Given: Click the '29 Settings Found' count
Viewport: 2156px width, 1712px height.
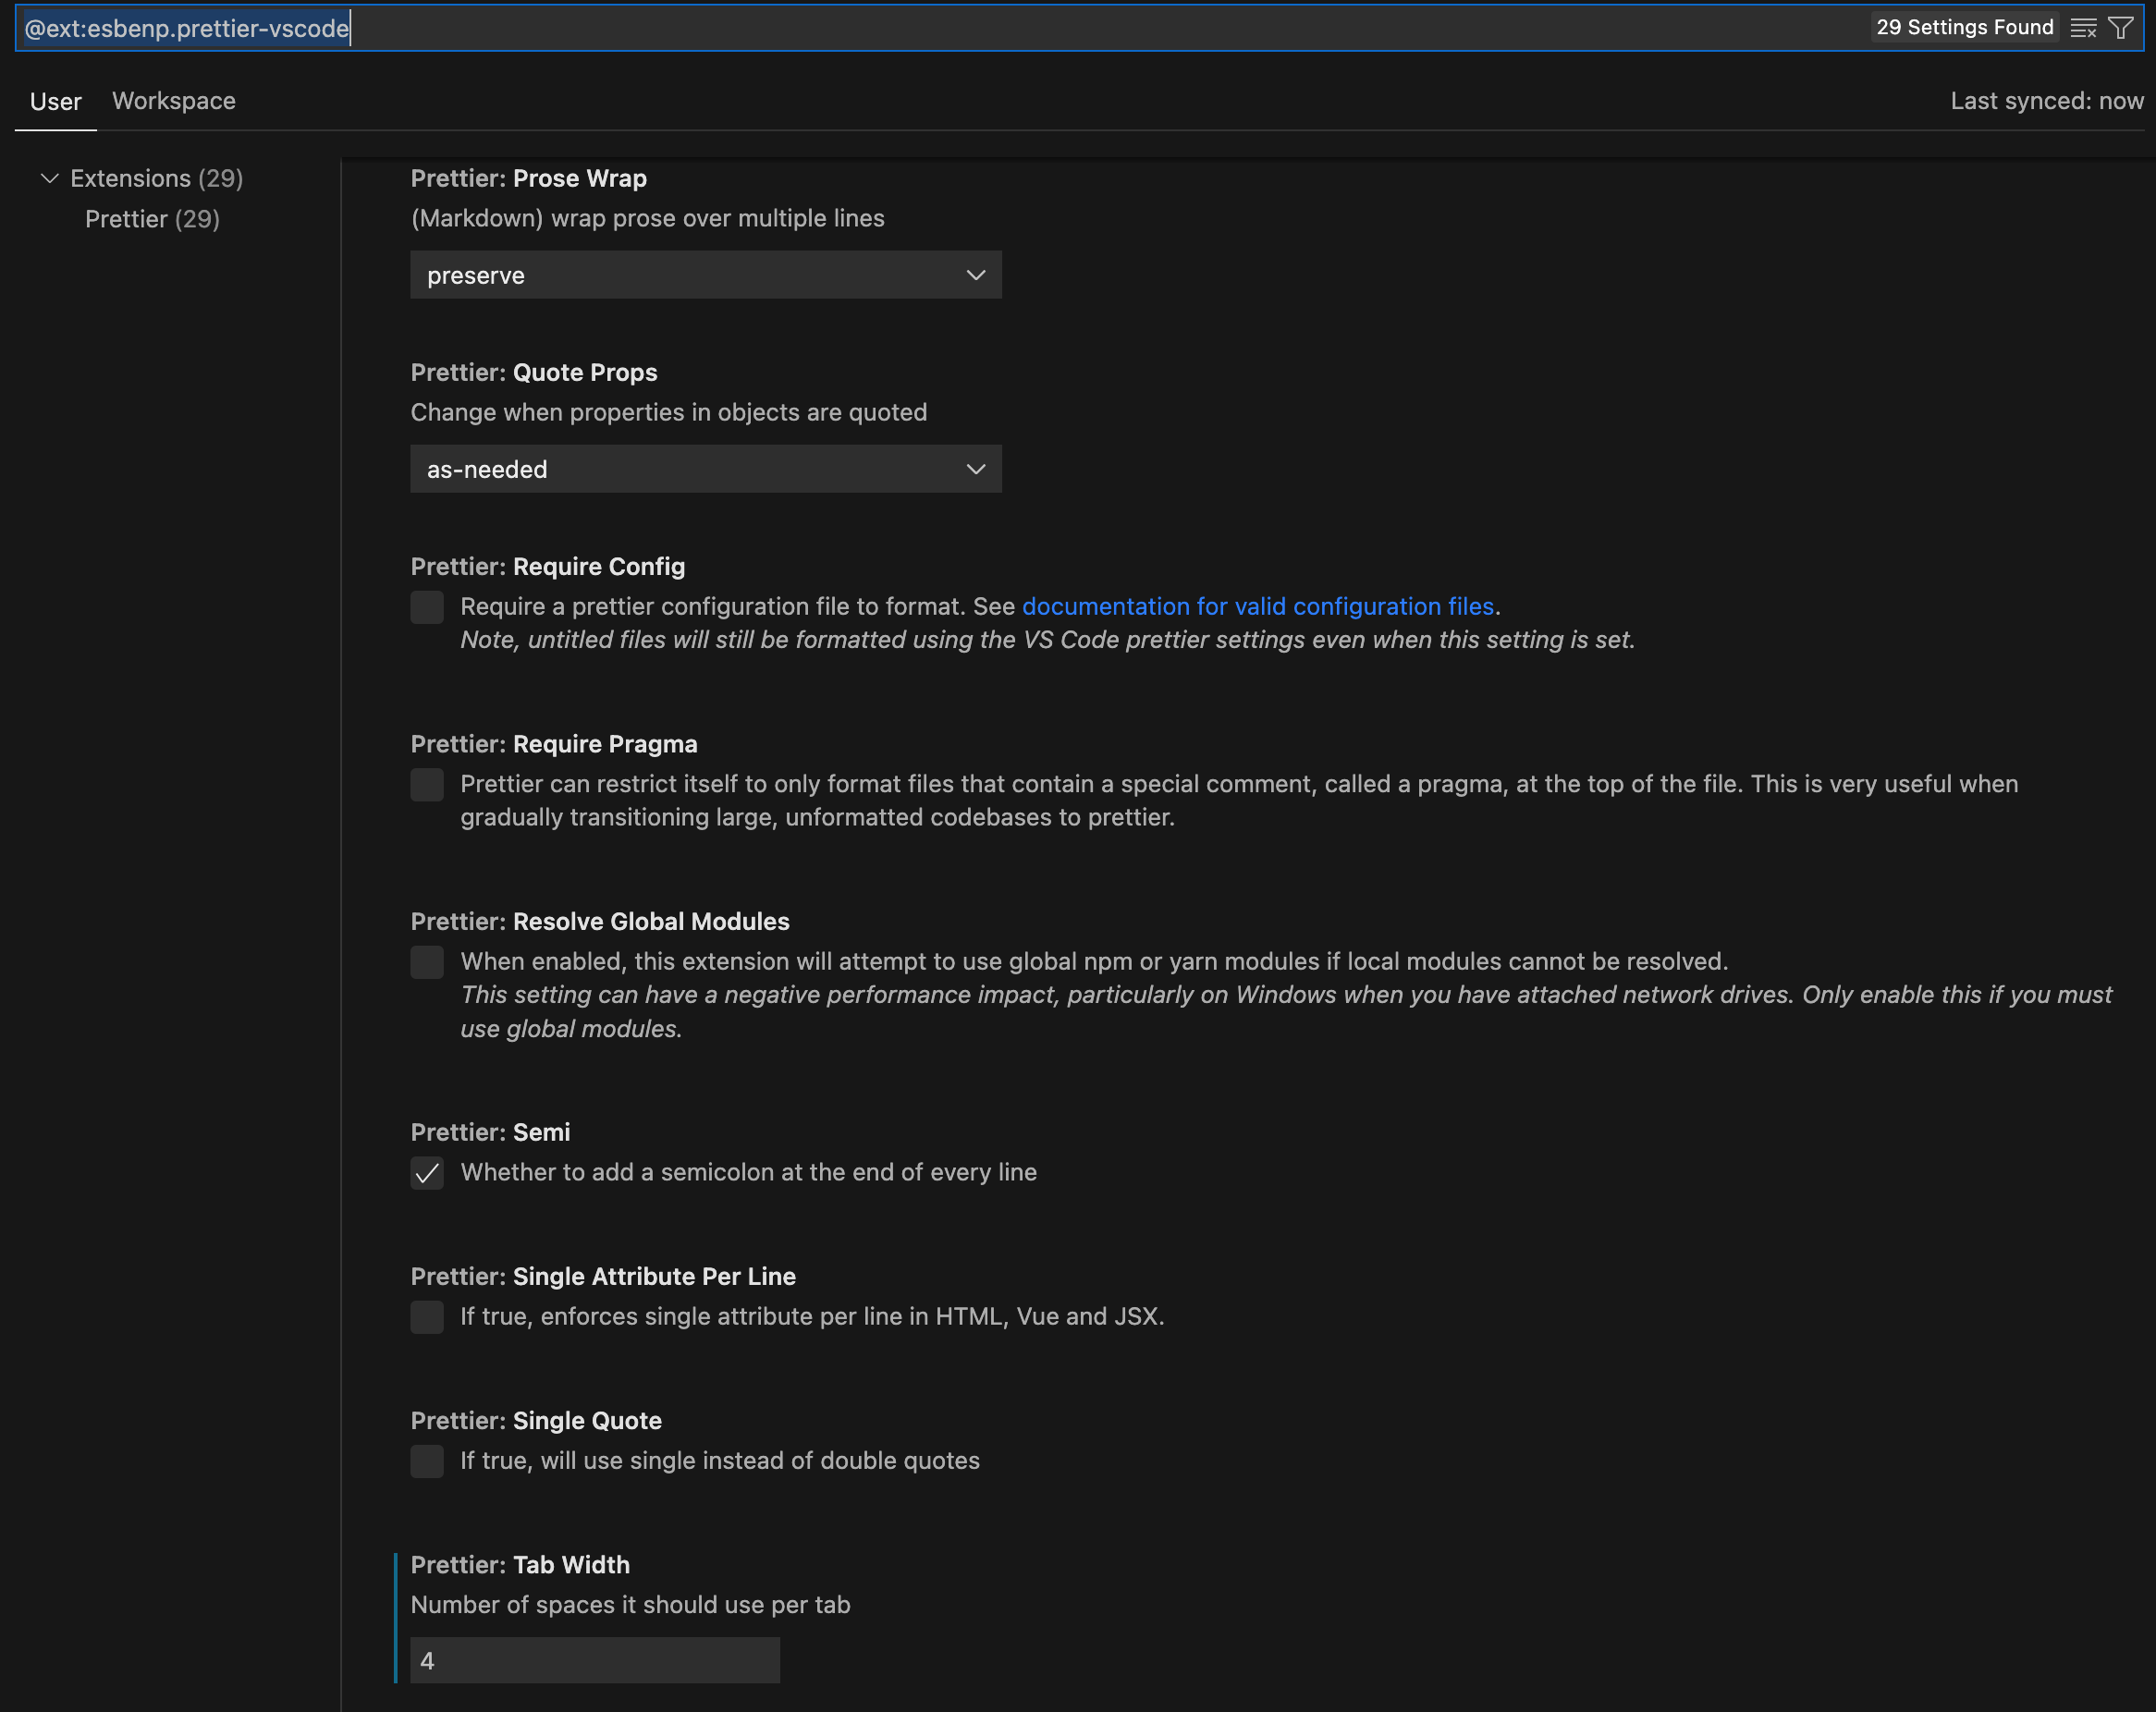Looking at the screenshot, I should [x=1964, y=27].
